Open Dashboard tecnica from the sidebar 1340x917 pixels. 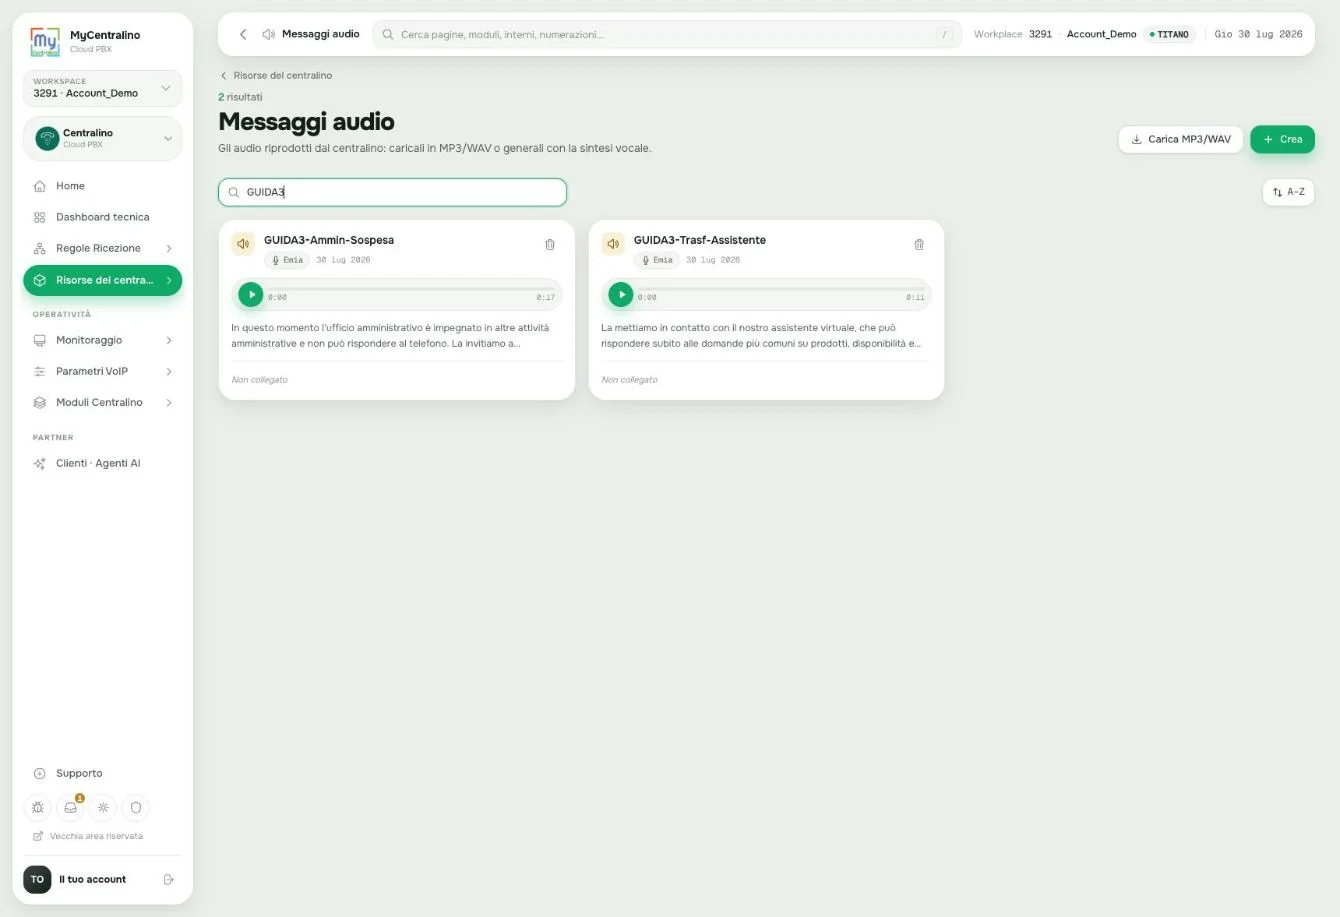coord(103,217)
